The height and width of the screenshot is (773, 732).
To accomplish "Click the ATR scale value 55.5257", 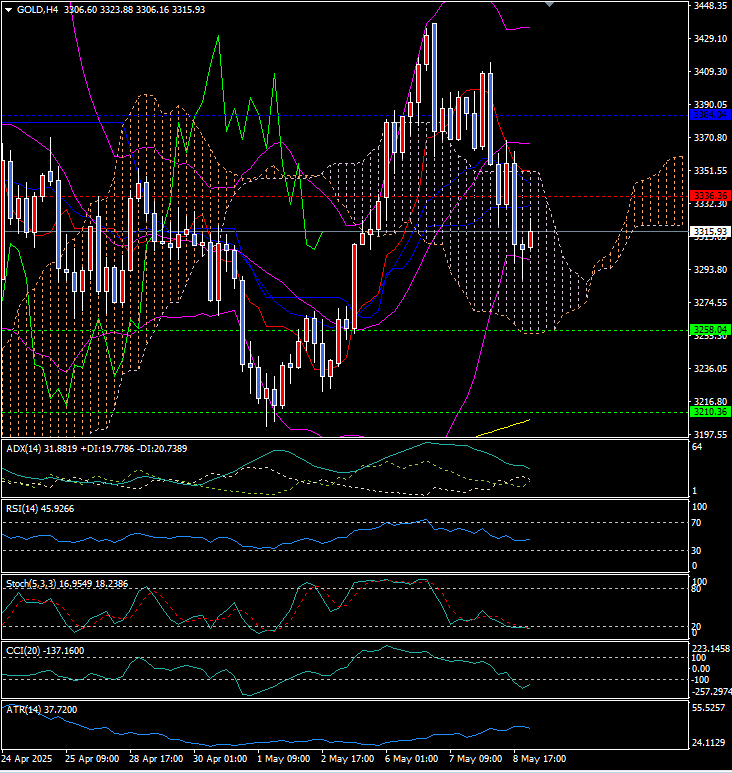I will 709,708.
